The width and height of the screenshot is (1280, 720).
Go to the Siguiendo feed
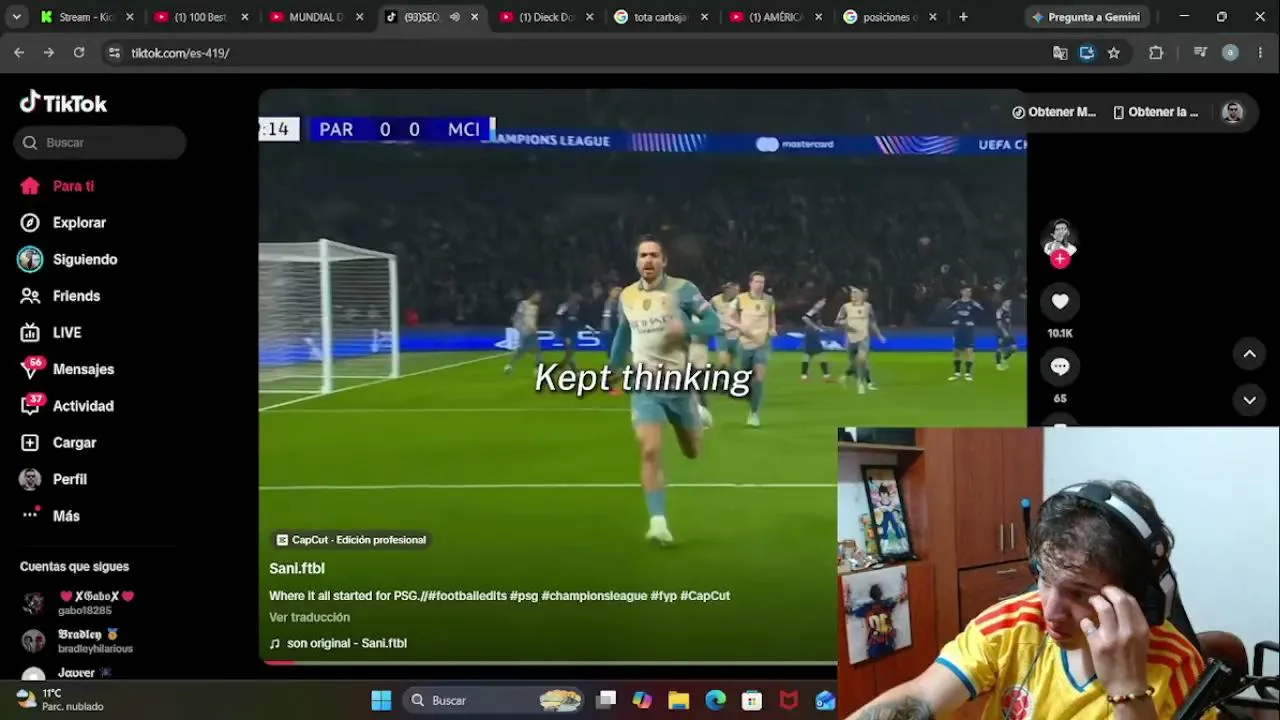(x=68, y=259)
